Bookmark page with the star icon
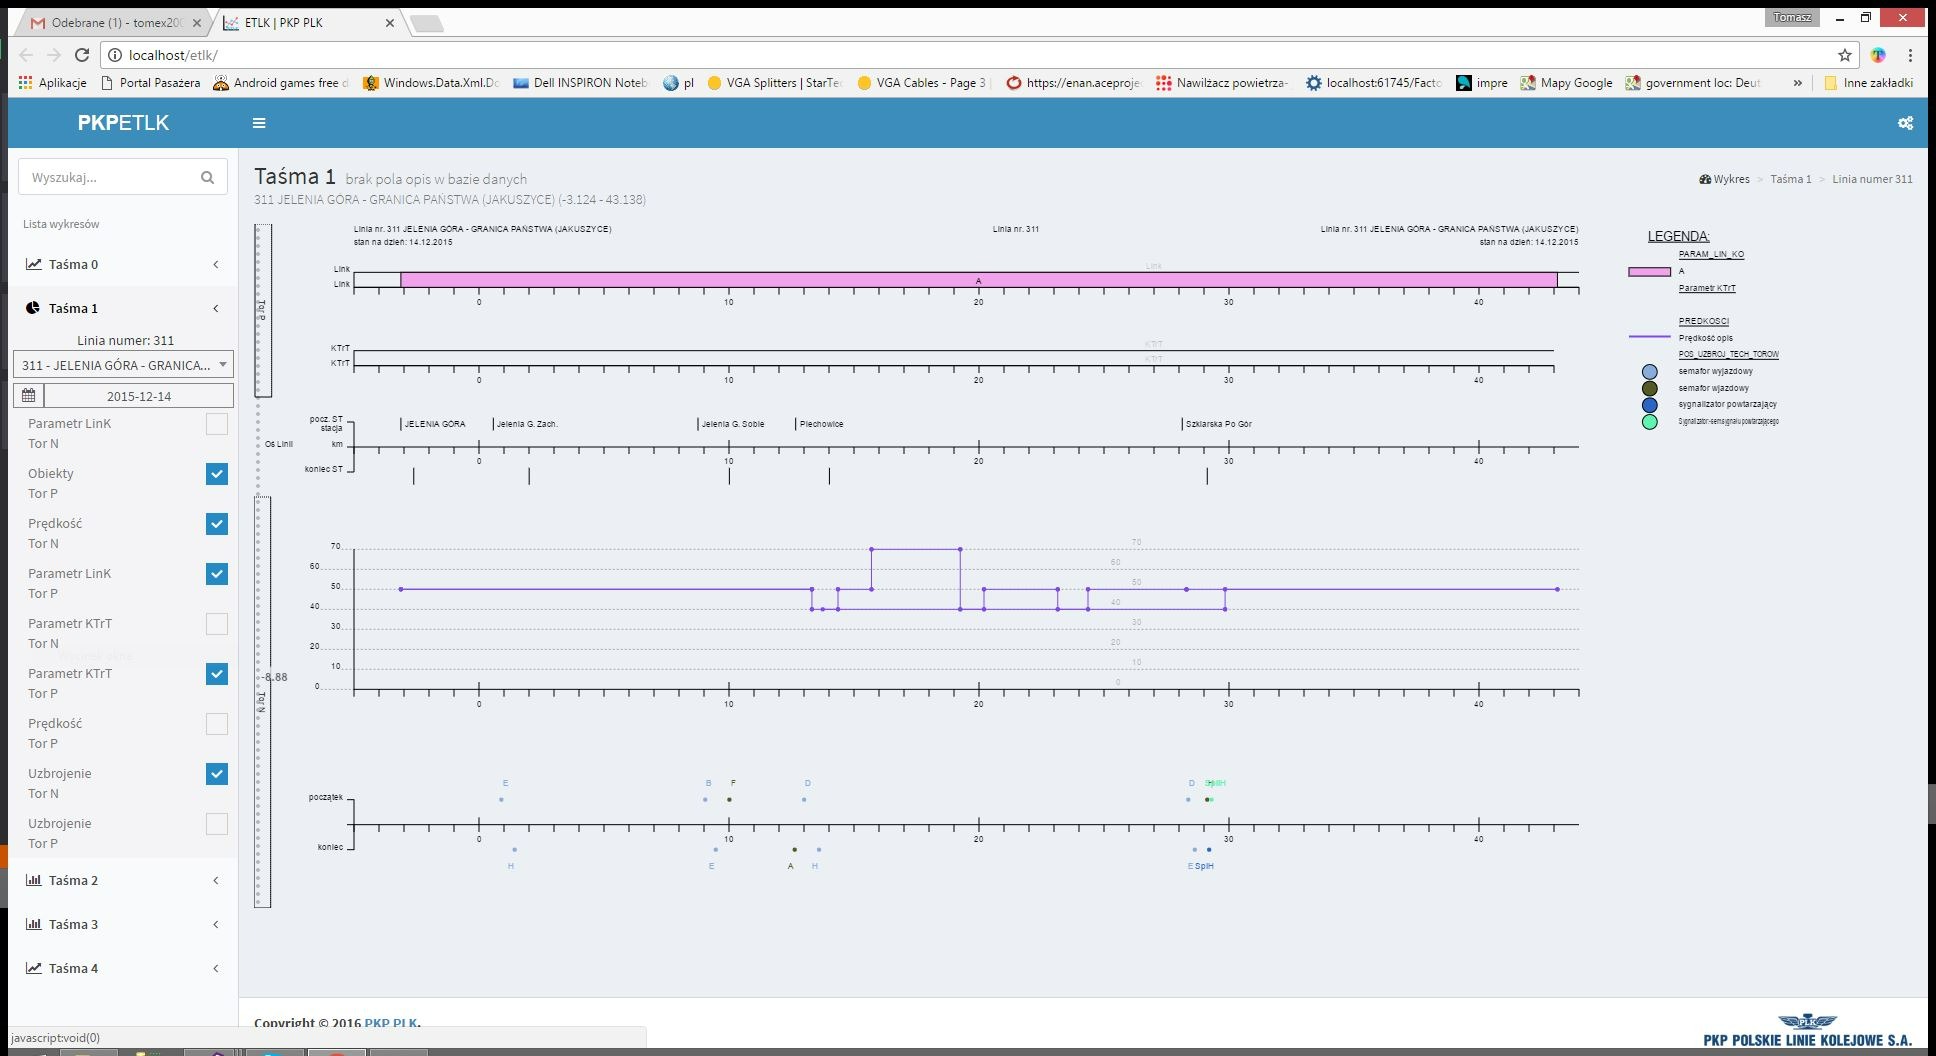Screen dimensions: 1936x1056 click(1844, 55)
